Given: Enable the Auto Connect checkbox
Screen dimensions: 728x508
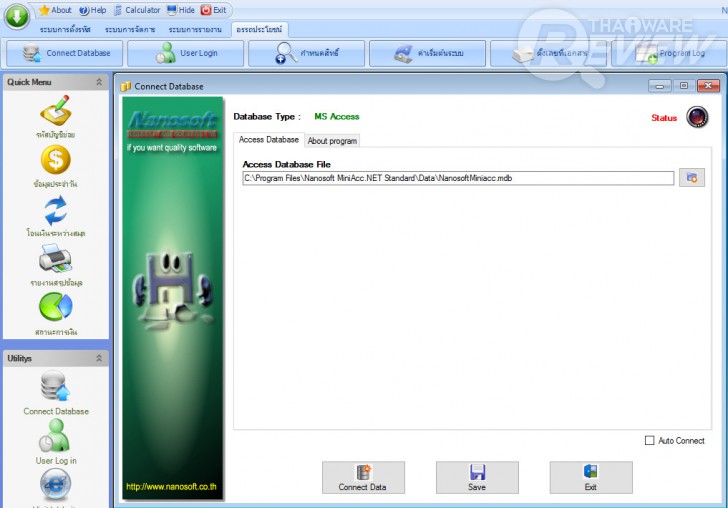Looking at the screenshot, I should (x=650, y=440).
